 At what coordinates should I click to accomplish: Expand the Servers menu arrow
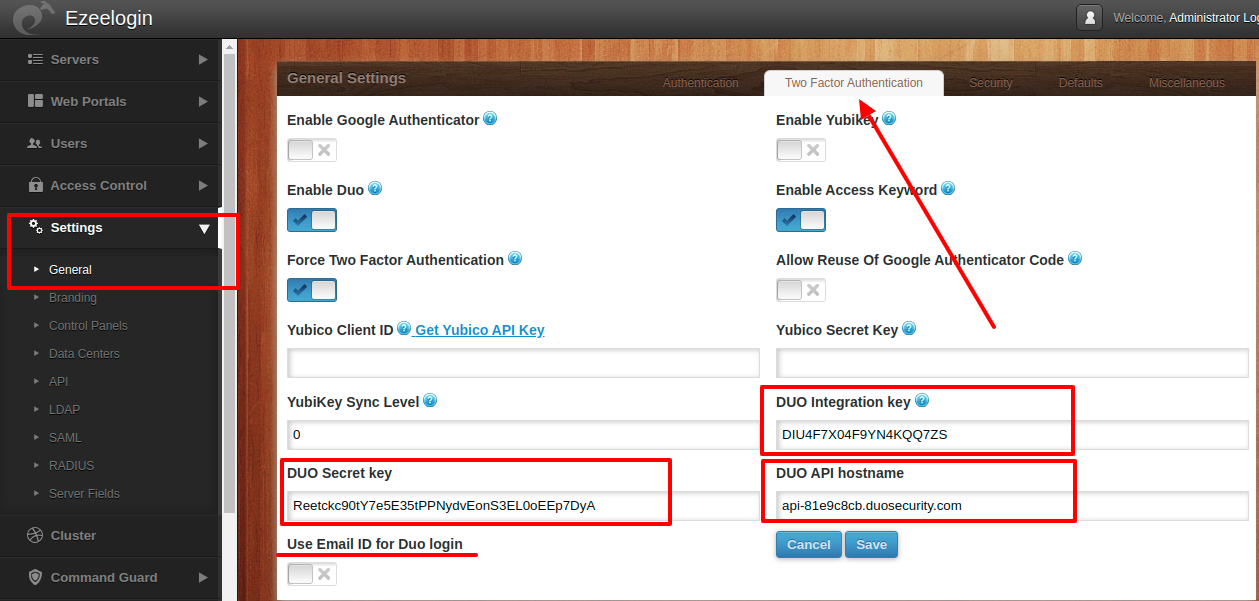[x=203, y=59]
